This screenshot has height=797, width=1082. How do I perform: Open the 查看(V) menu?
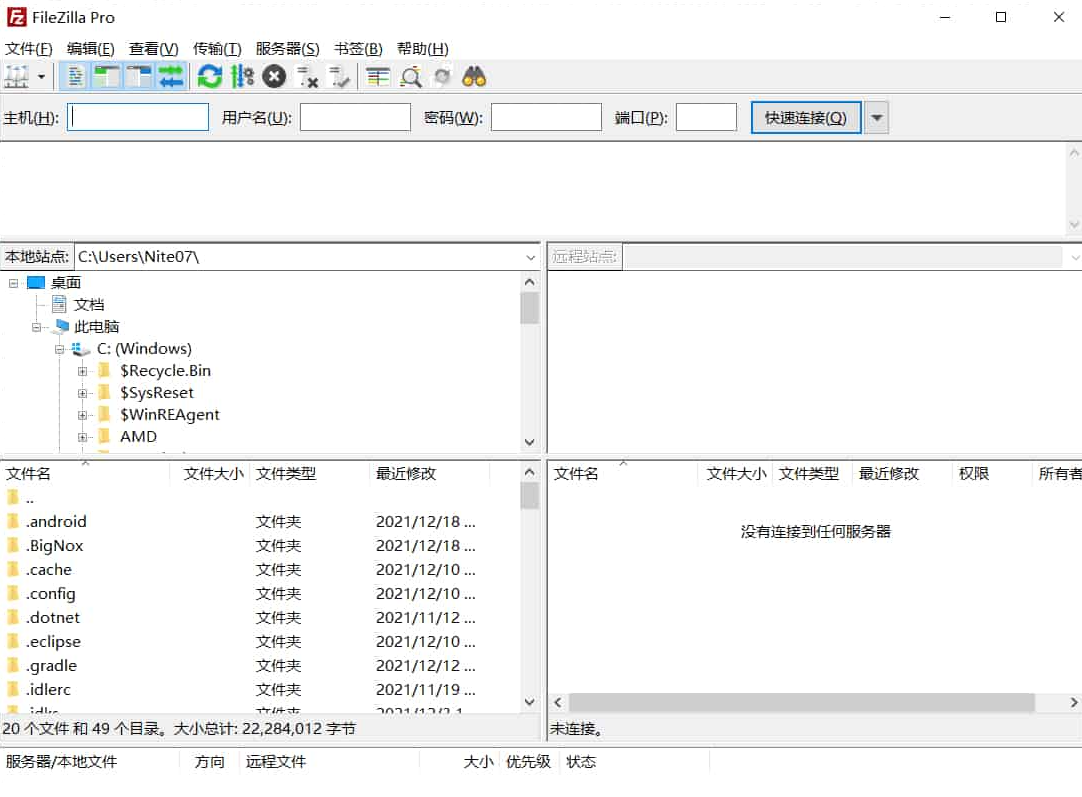[153, 48]
